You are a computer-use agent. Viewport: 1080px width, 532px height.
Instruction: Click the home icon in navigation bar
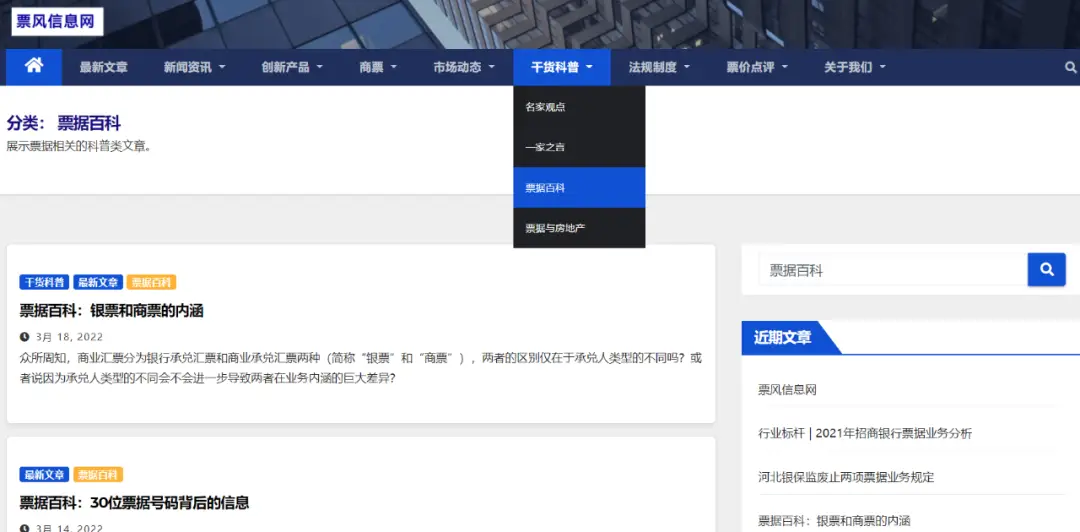34,67
